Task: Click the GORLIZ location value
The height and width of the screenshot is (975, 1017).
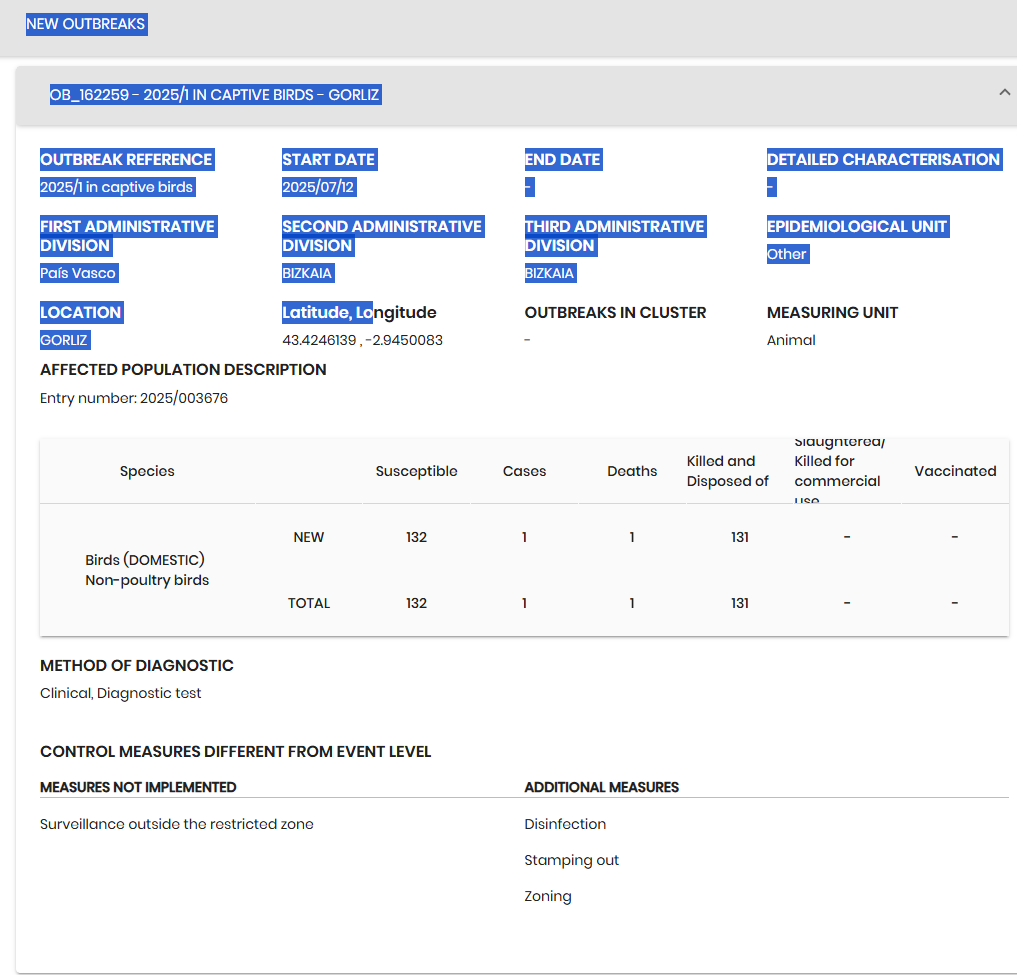Action: coord(65,340)
